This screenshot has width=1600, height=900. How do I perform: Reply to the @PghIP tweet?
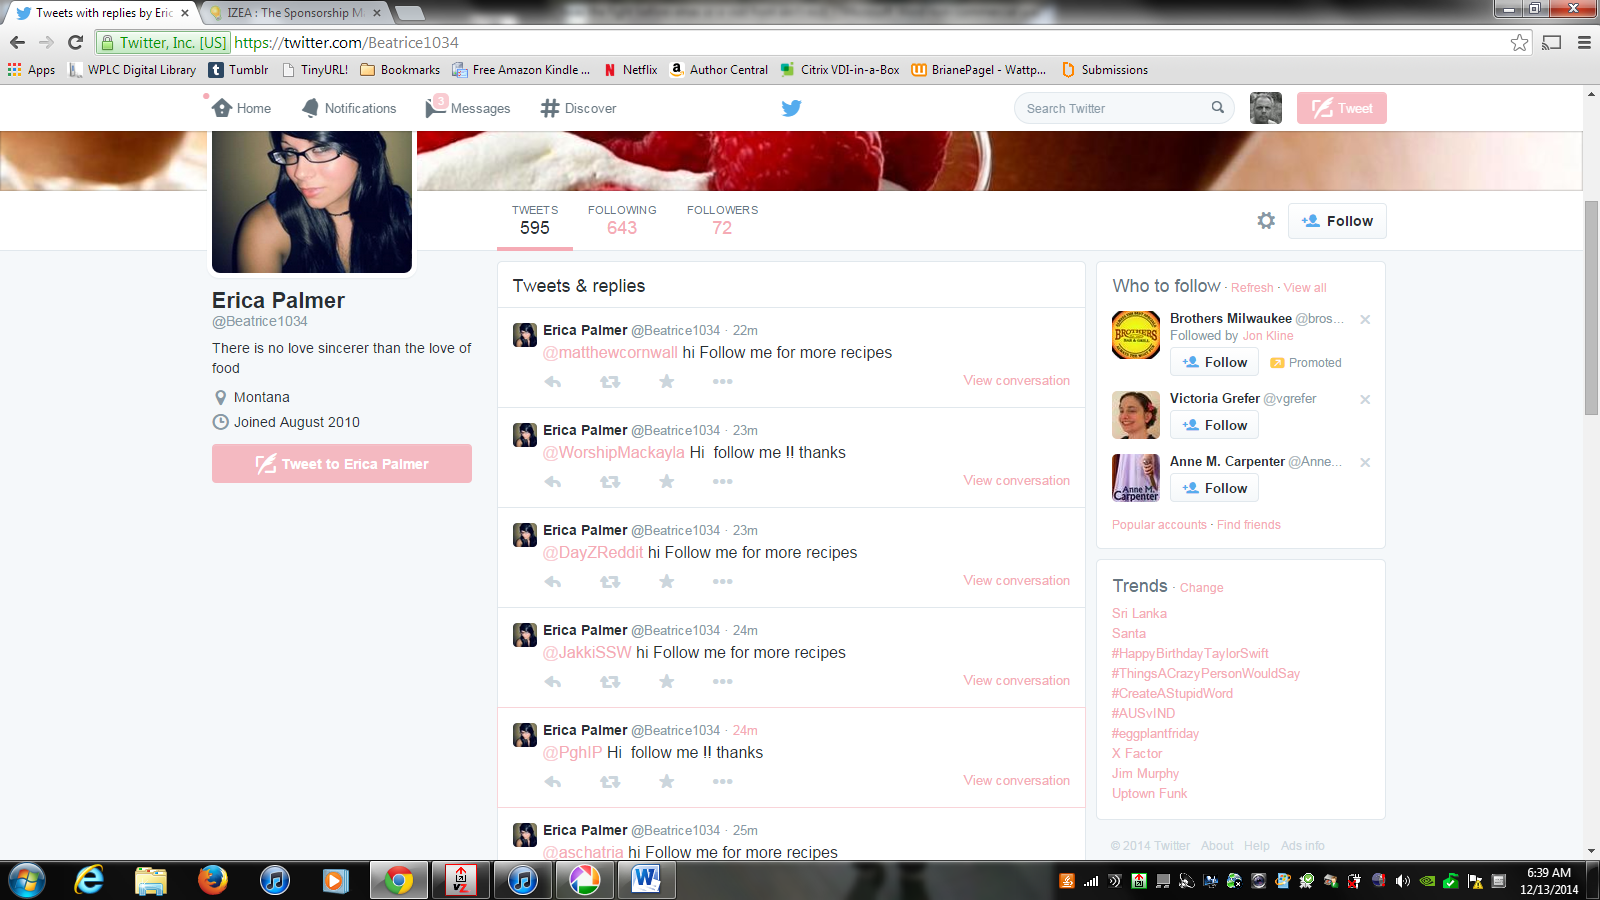point(553,781)
